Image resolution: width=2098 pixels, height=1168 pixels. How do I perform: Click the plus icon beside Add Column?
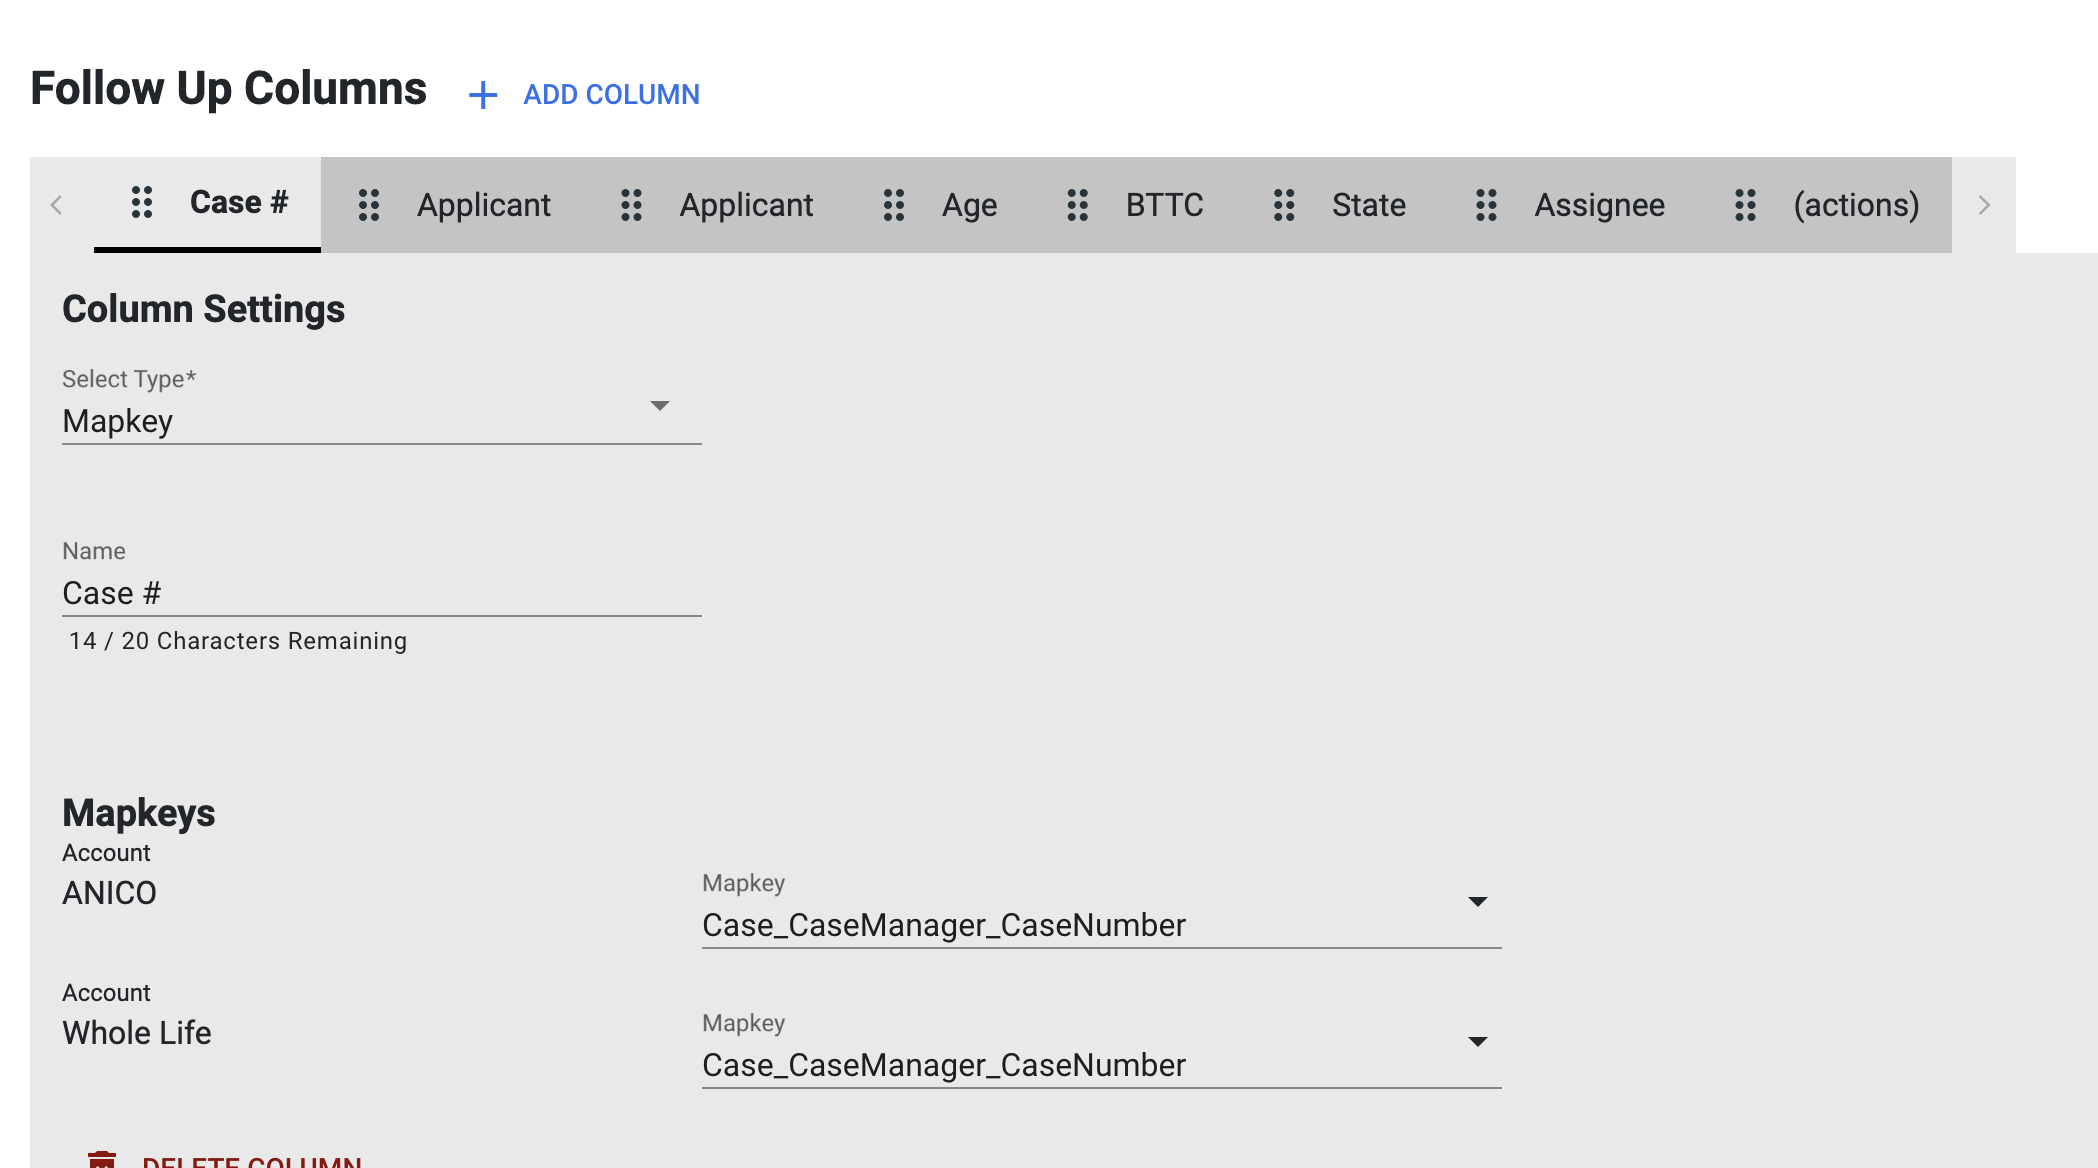coord(483,95)
